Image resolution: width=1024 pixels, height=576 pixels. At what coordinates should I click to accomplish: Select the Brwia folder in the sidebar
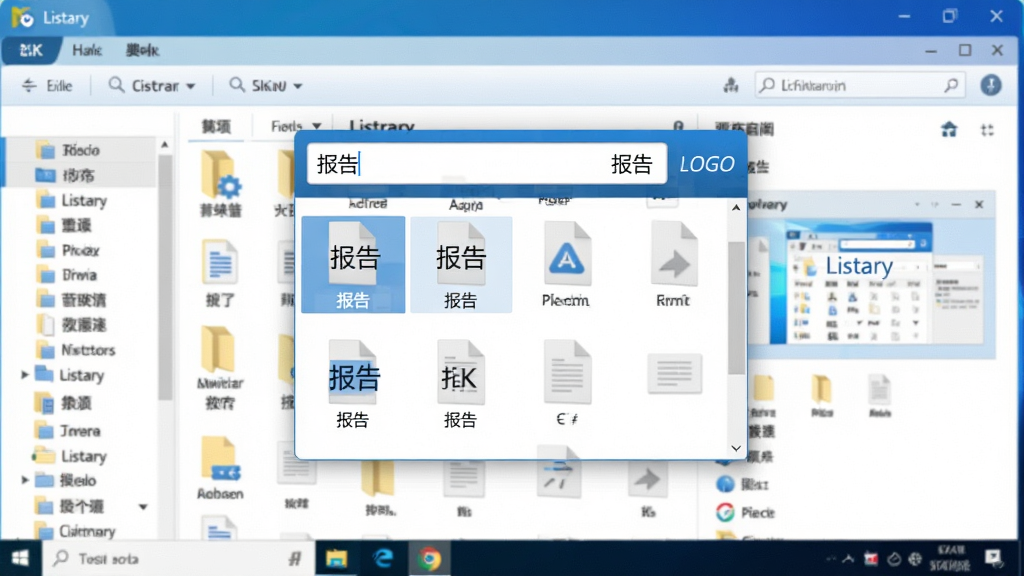coord(67,275)
